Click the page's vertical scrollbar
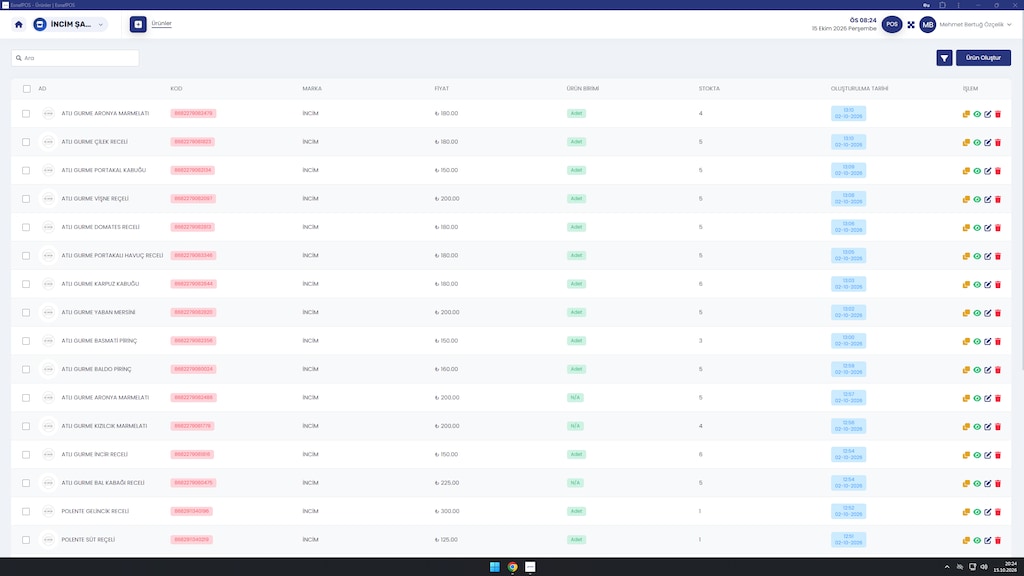1024x576 pixels. coord(1021,202)
